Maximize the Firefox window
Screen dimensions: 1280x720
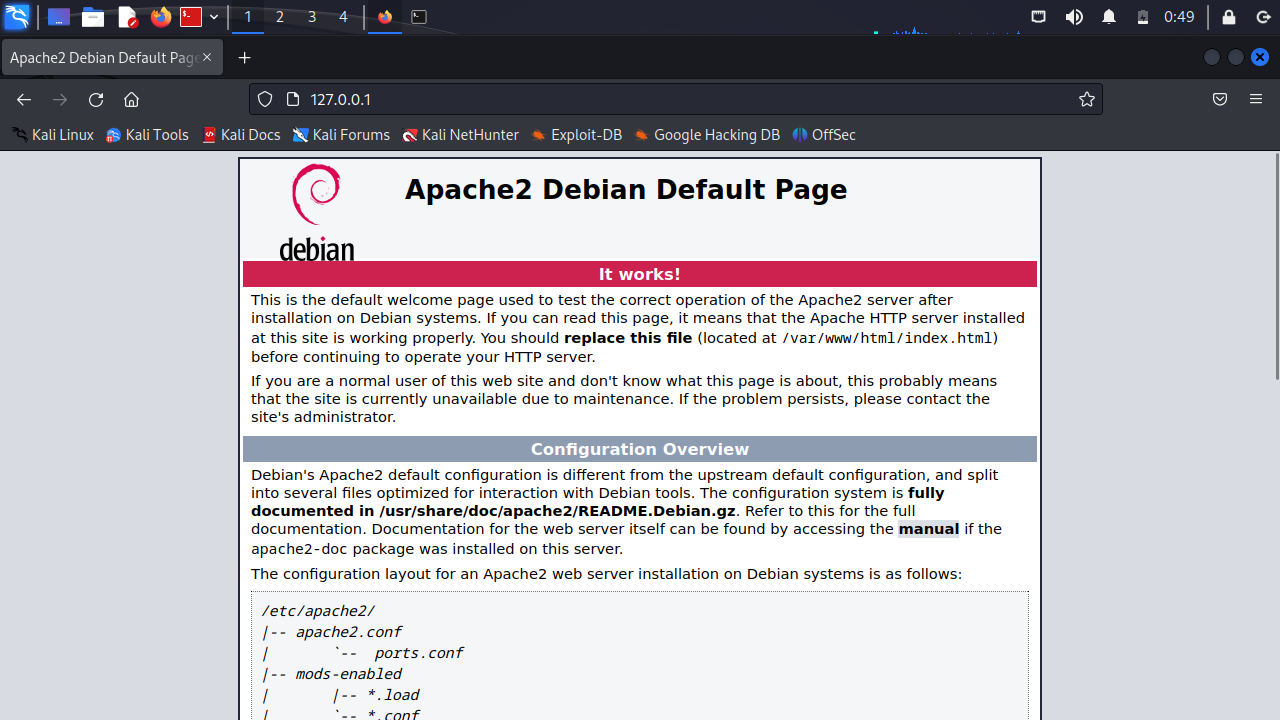tap(1236, 58)
